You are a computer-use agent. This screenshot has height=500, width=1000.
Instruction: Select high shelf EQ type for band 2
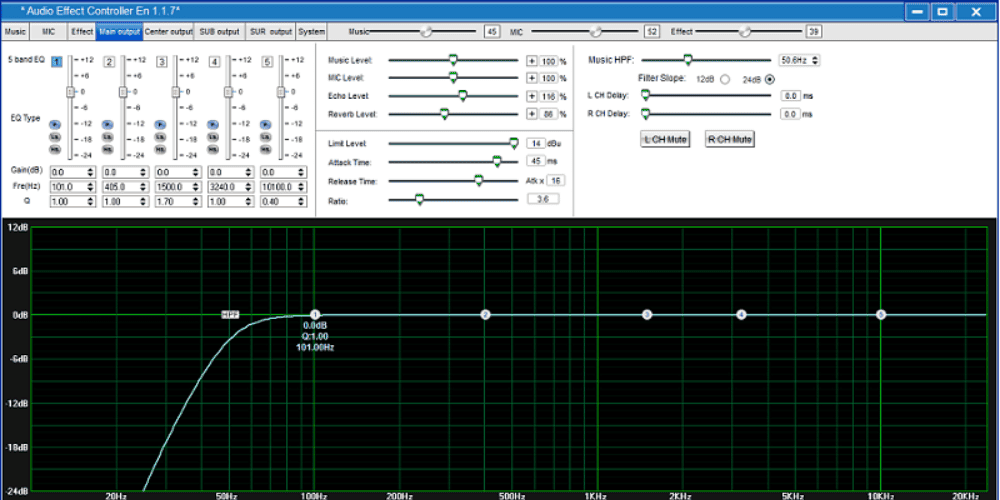(x=108, y=149)
